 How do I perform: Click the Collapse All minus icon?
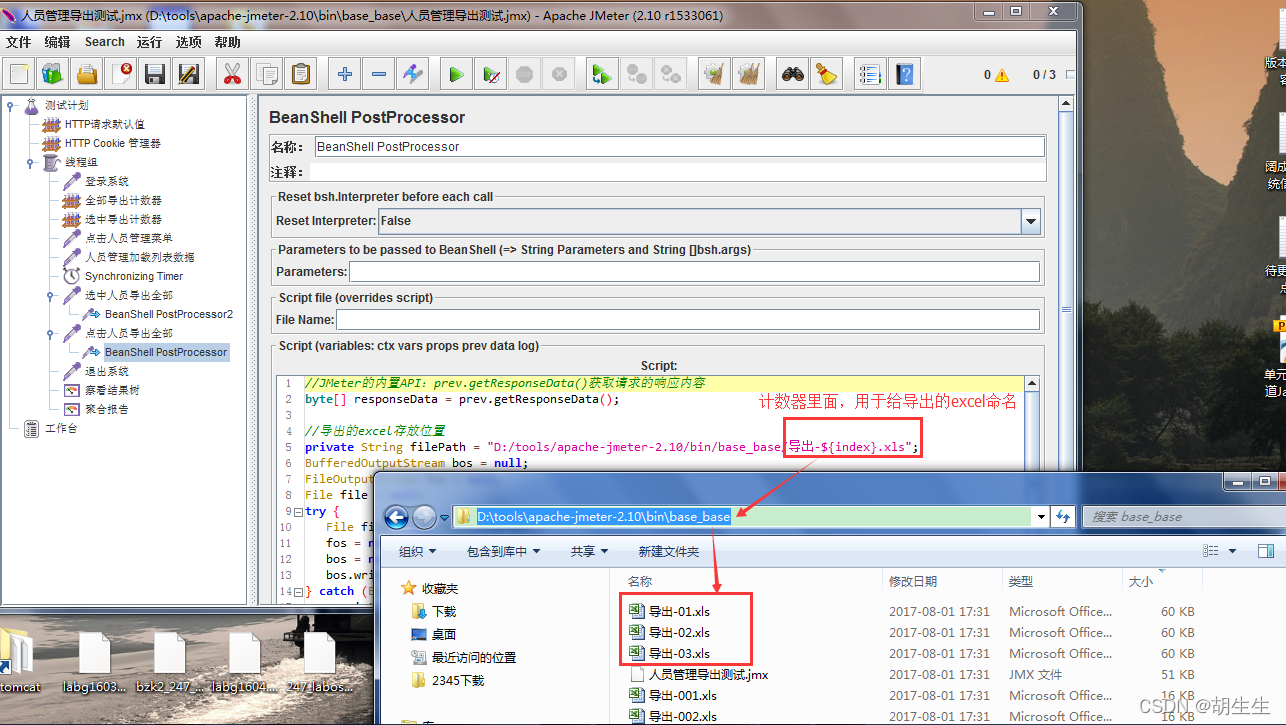[378, 74]
